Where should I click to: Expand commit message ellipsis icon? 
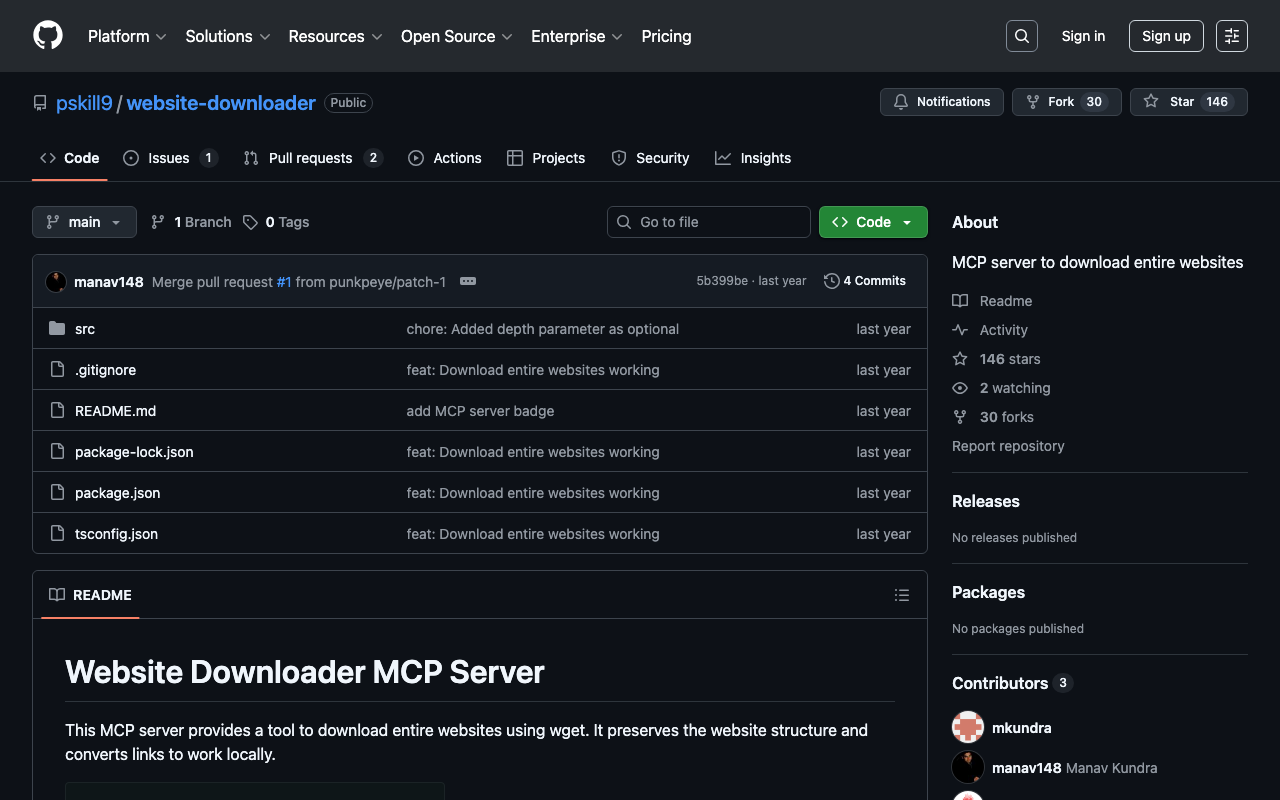(x=467, y=282)
